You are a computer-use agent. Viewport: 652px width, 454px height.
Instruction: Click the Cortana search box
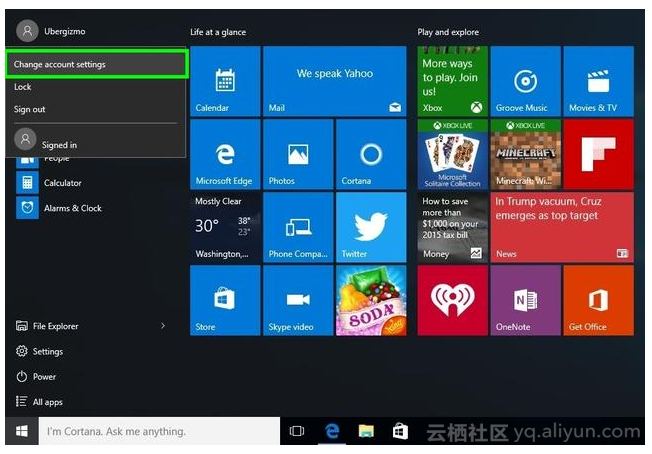pos(159,431)
